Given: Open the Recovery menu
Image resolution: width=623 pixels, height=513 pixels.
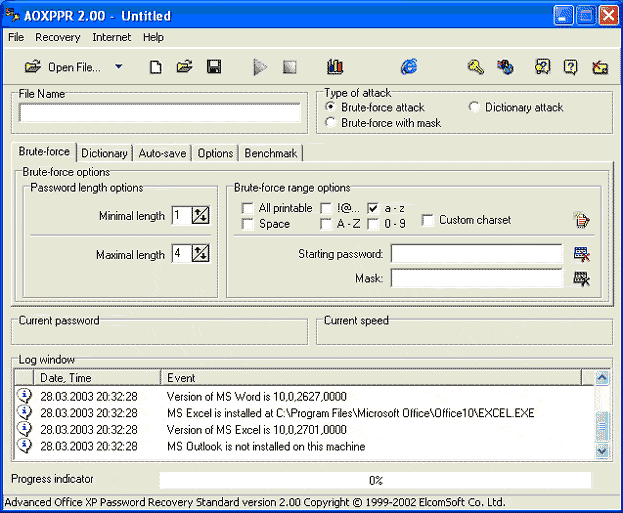Looking at the screenshot, I should coord(57,37).
